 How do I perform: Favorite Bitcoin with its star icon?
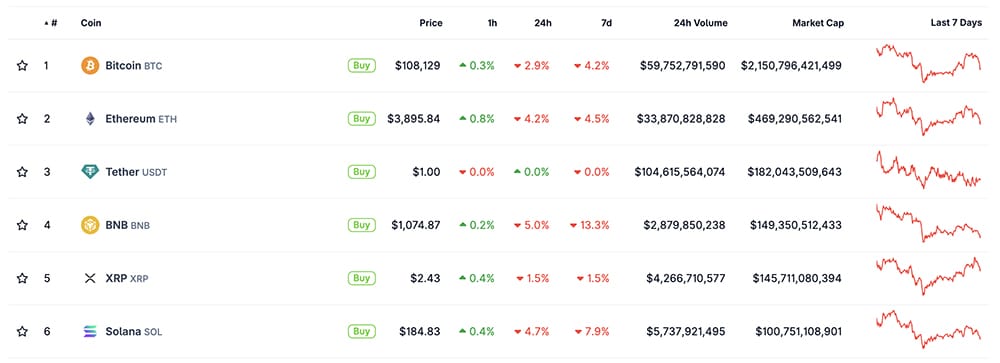click(x=22, y=66)
